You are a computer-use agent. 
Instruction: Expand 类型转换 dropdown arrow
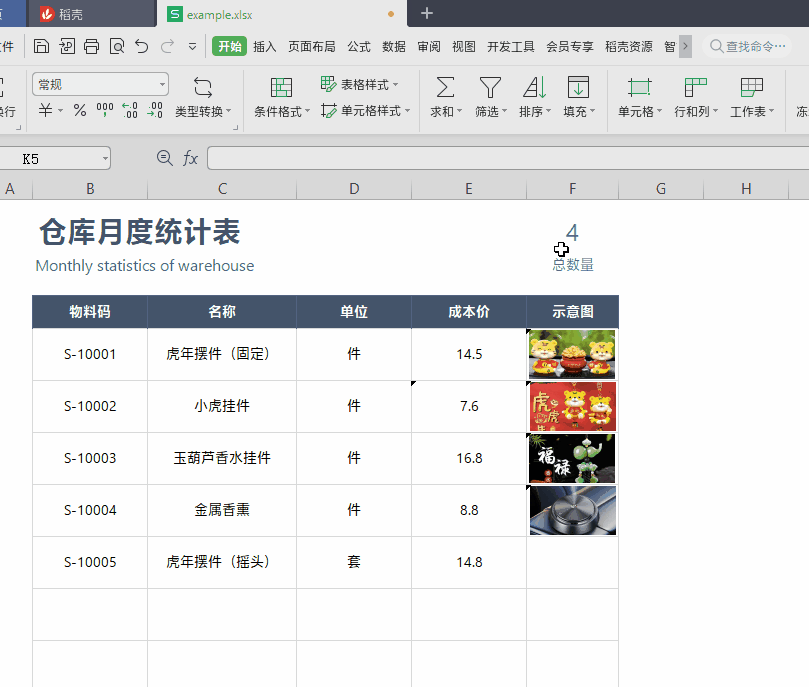point(229,111)
